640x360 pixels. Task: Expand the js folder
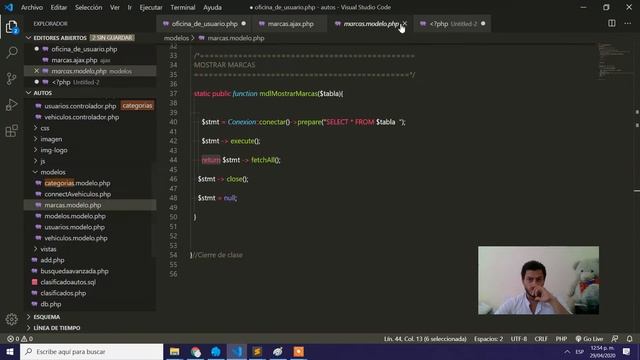[x=43, y=161]
